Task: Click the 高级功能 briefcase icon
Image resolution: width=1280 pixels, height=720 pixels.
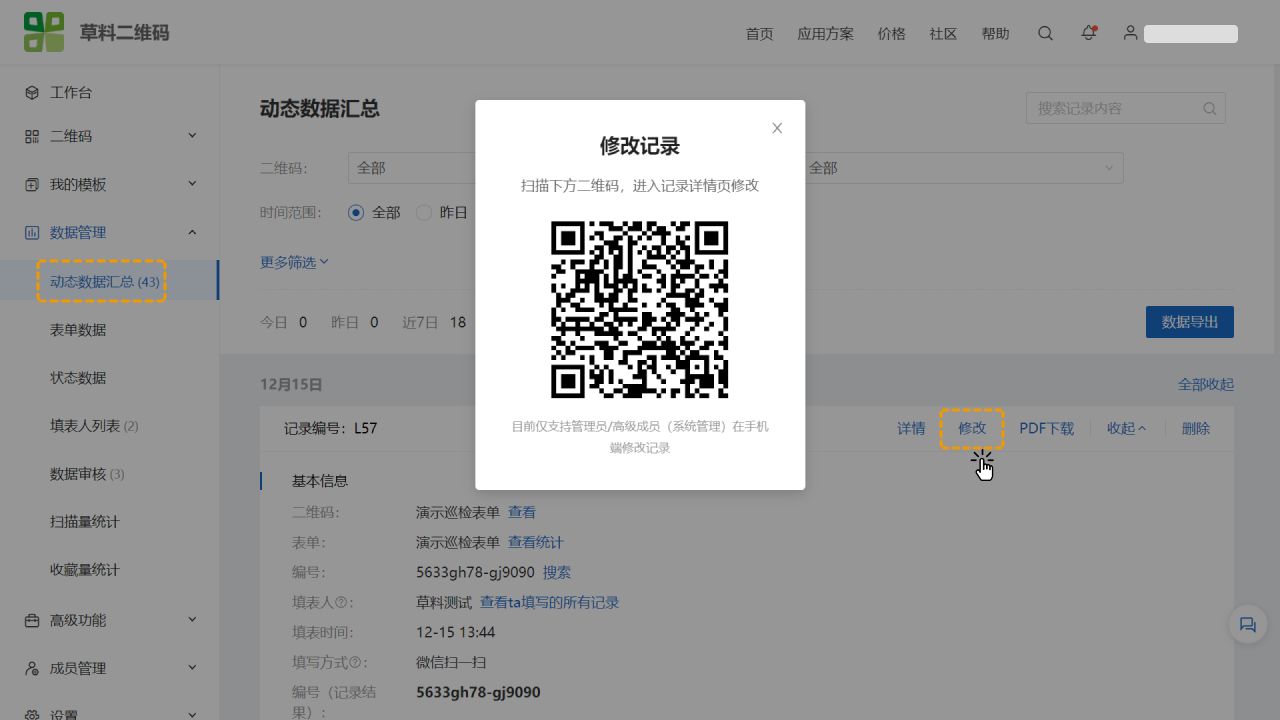Action: [32, 620]
